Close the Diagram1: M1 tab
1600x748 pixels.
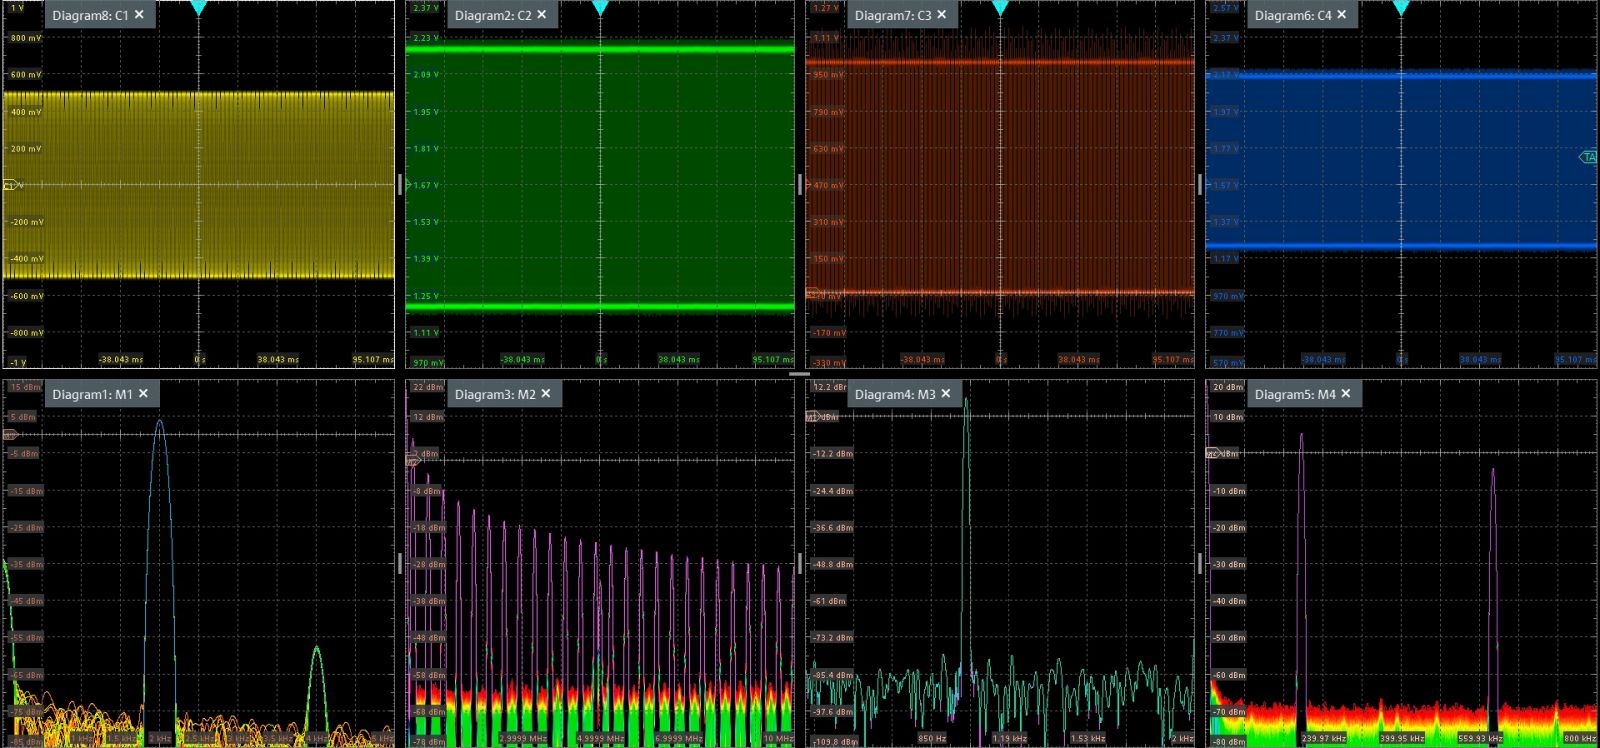143,394
